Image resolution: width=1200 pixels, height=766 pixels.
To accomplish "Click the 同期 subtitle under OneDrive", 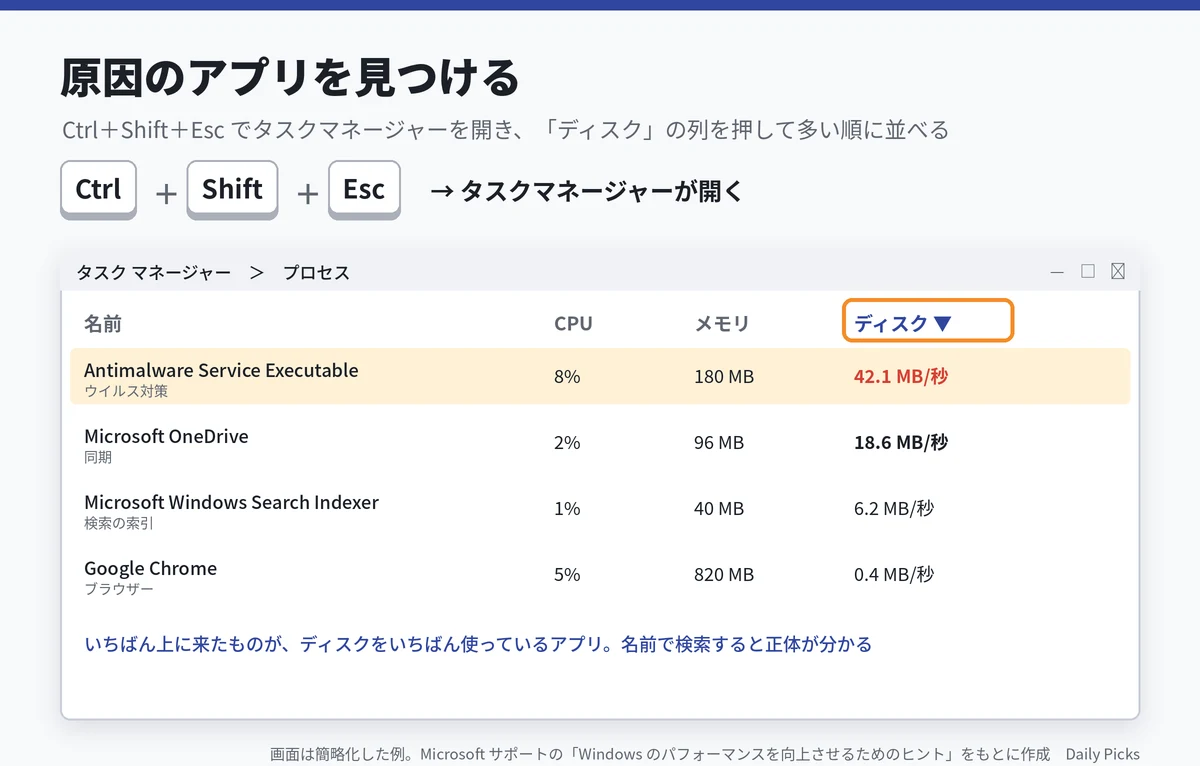I will click(98, 458).
